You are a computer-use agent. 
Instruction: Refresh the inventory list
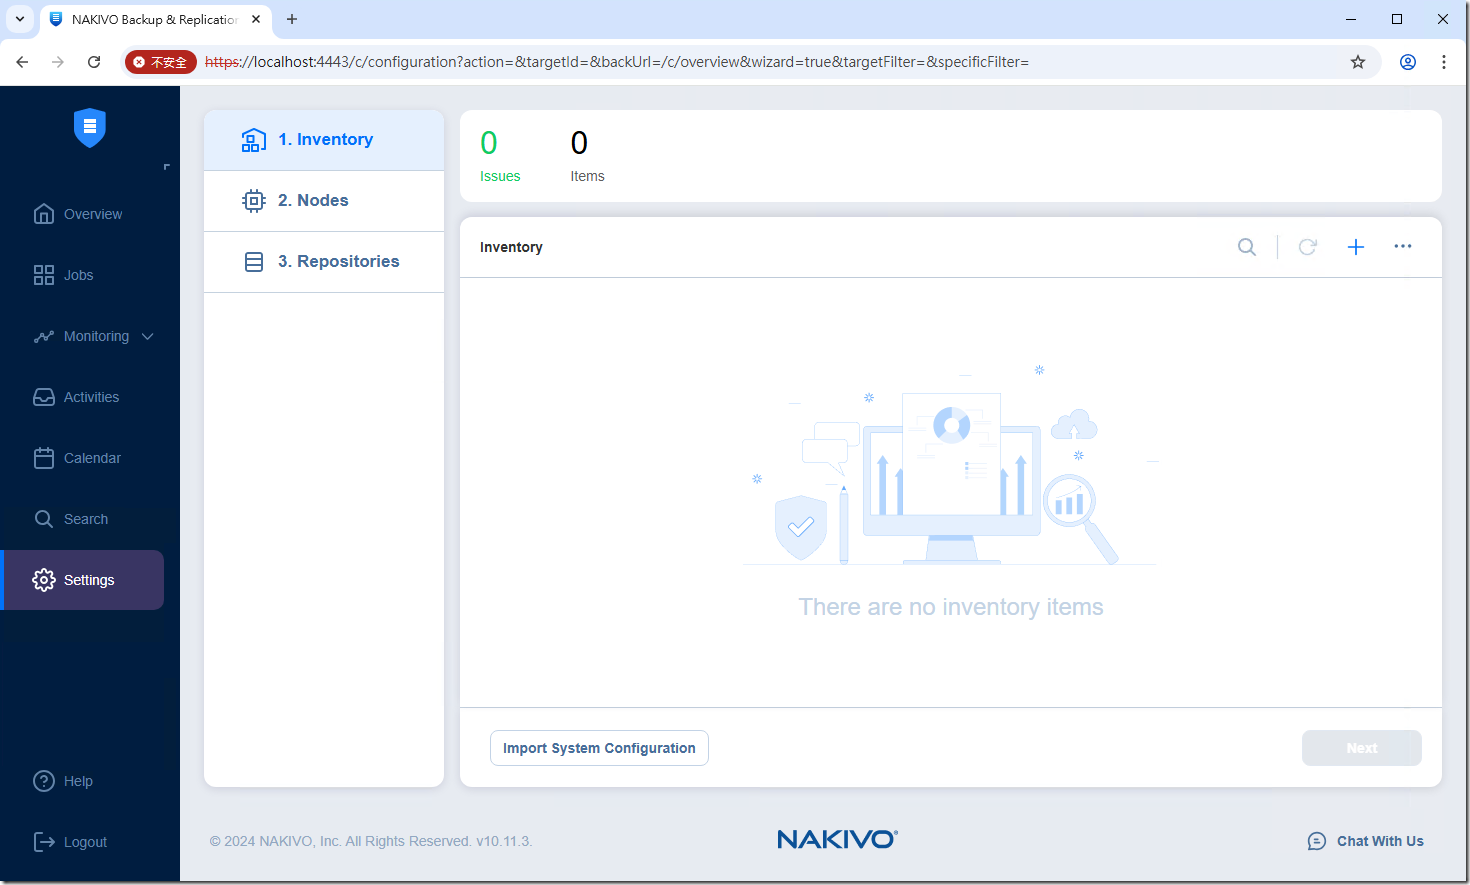(1307, 247)
